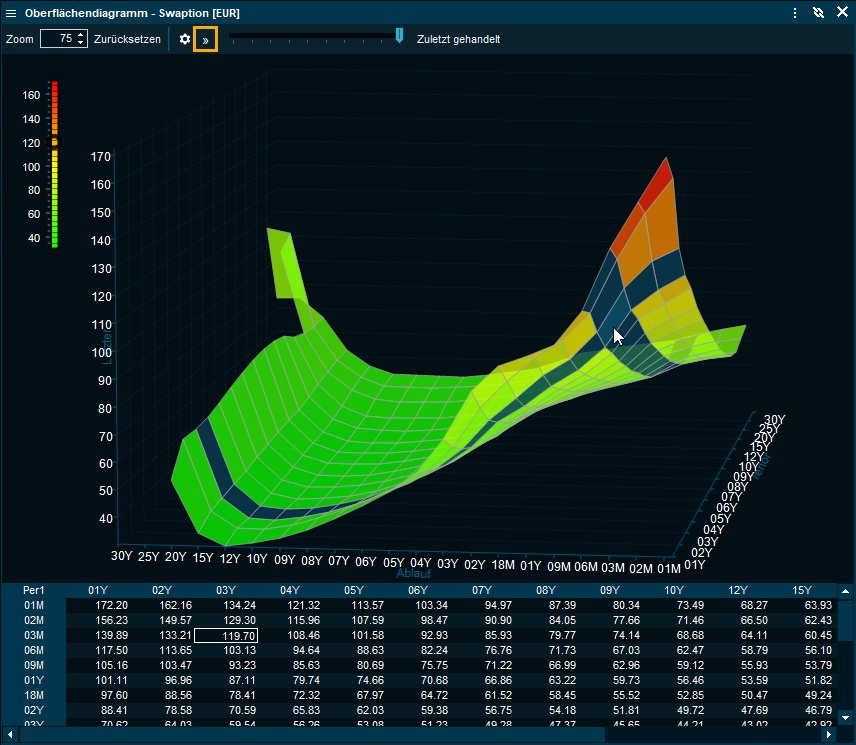Open chart settings gear icon
This screenshot has width=856, height=745.
185,39
